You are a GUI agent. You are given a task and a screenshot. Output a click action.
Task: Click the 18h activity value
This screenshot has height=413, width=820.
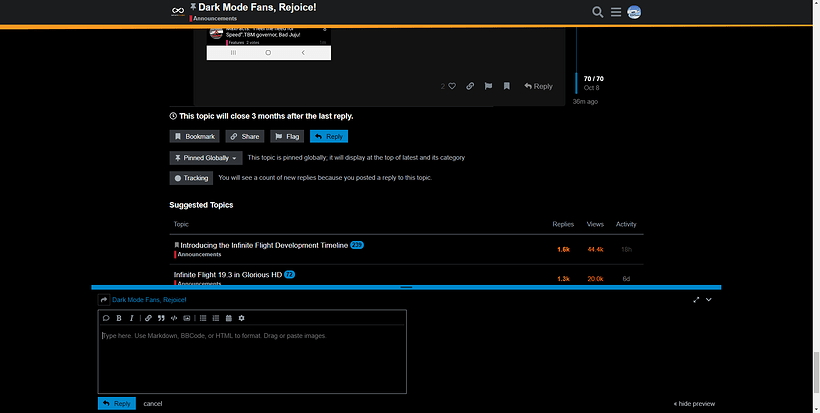[626, 249]
